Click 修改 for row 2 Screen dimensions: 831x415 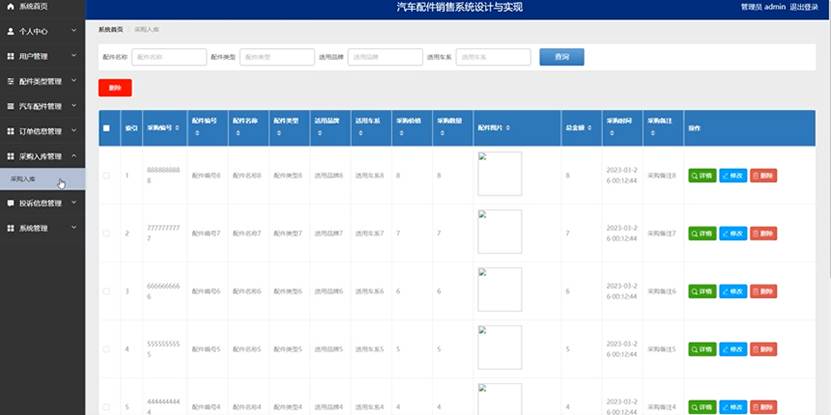pyautogui.click(x=733, y=233)
